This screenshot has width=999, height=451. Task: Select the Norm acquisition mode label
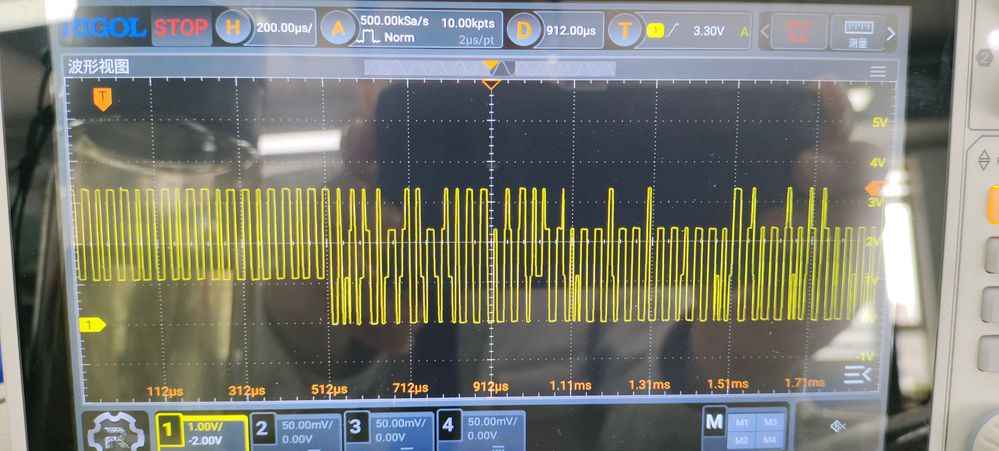[399, 38]
